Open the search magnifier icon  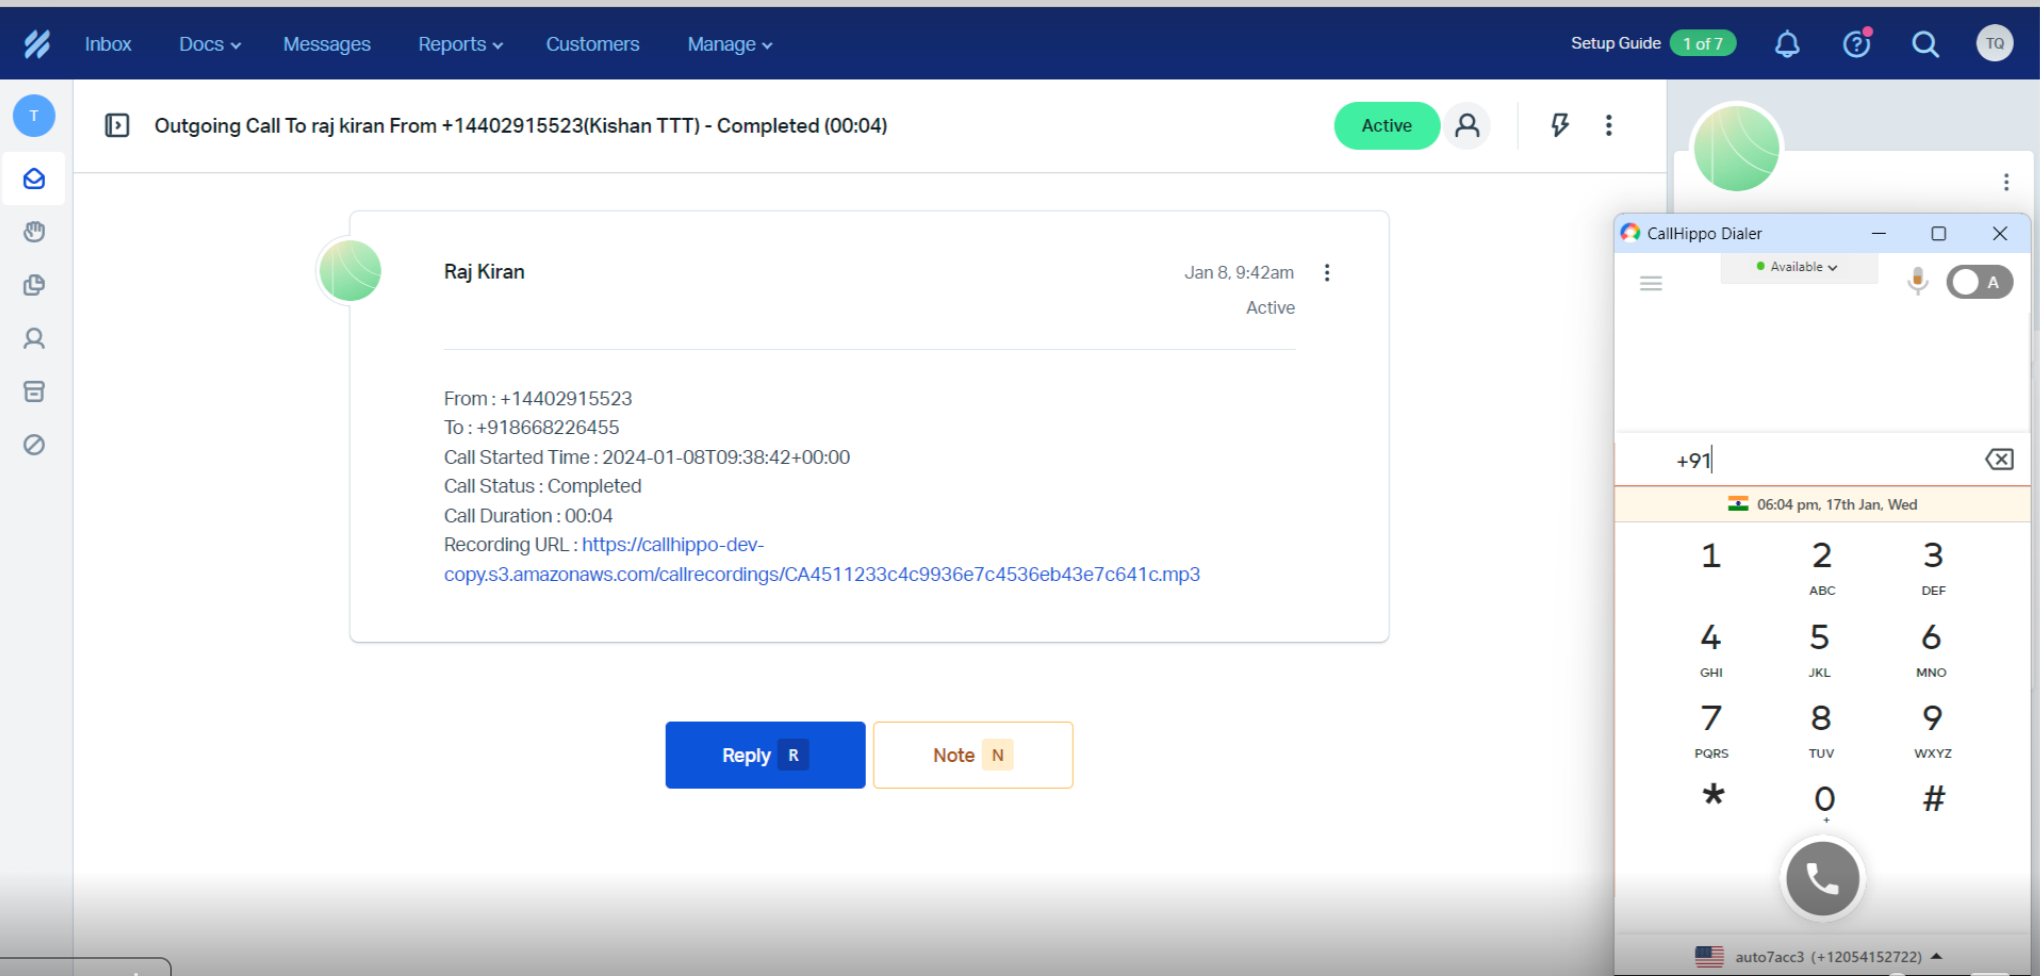pyautogui.click(x=1925, y=44)
